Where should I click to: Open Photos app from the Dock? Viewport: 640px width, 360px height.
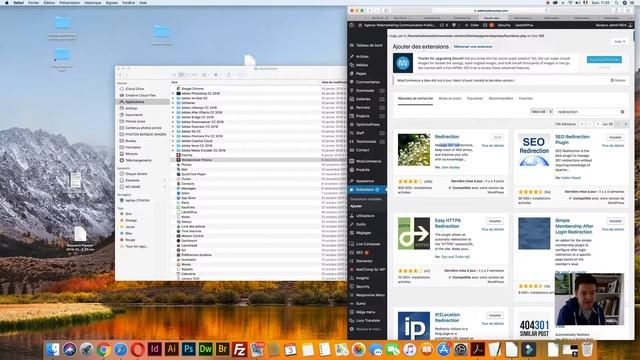(359, 349)
